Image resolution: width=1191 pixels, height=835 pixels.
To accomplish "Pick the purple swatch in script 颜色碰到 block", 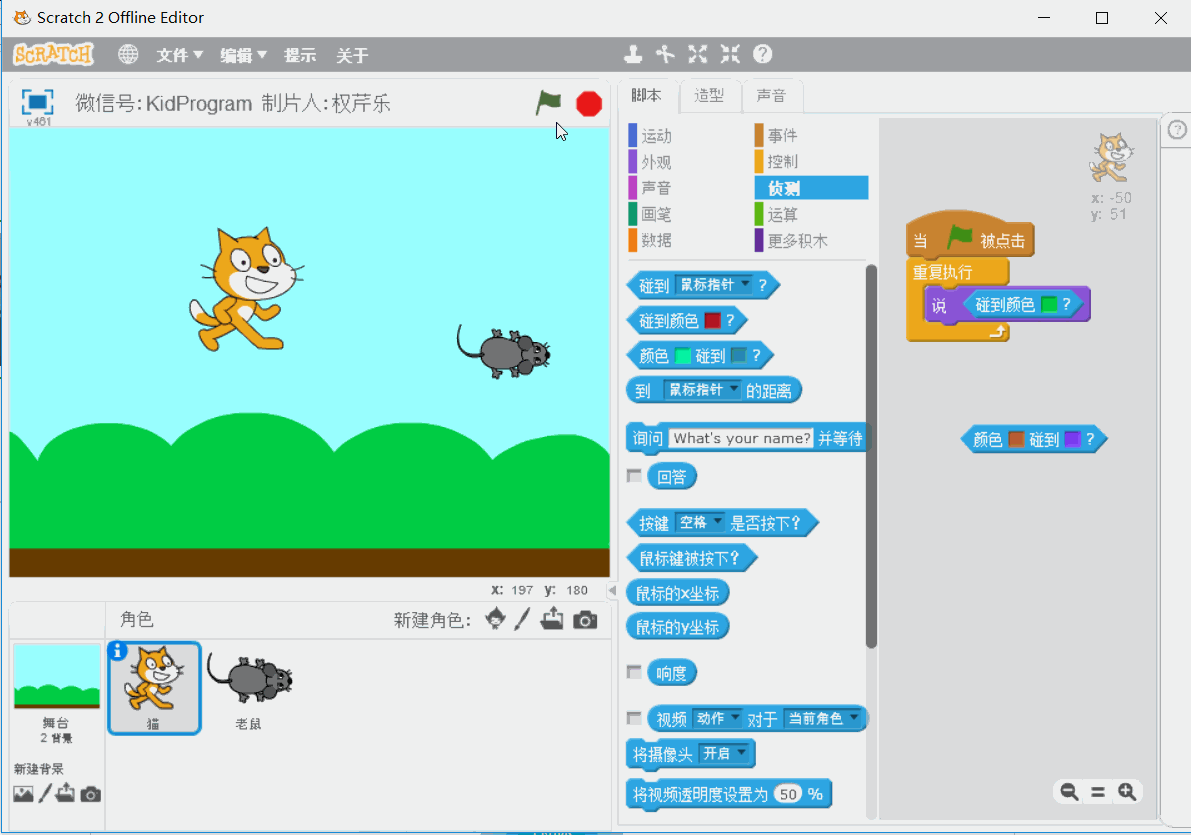I will pos(1073,439).
